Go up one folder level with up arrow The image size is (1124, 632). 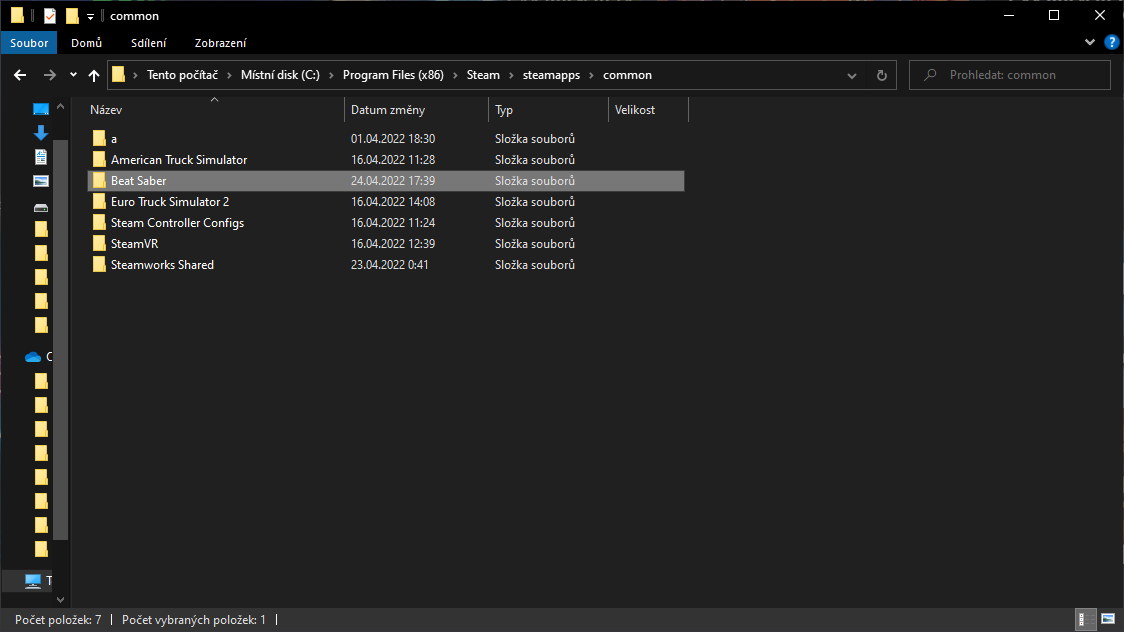(94, 75)
